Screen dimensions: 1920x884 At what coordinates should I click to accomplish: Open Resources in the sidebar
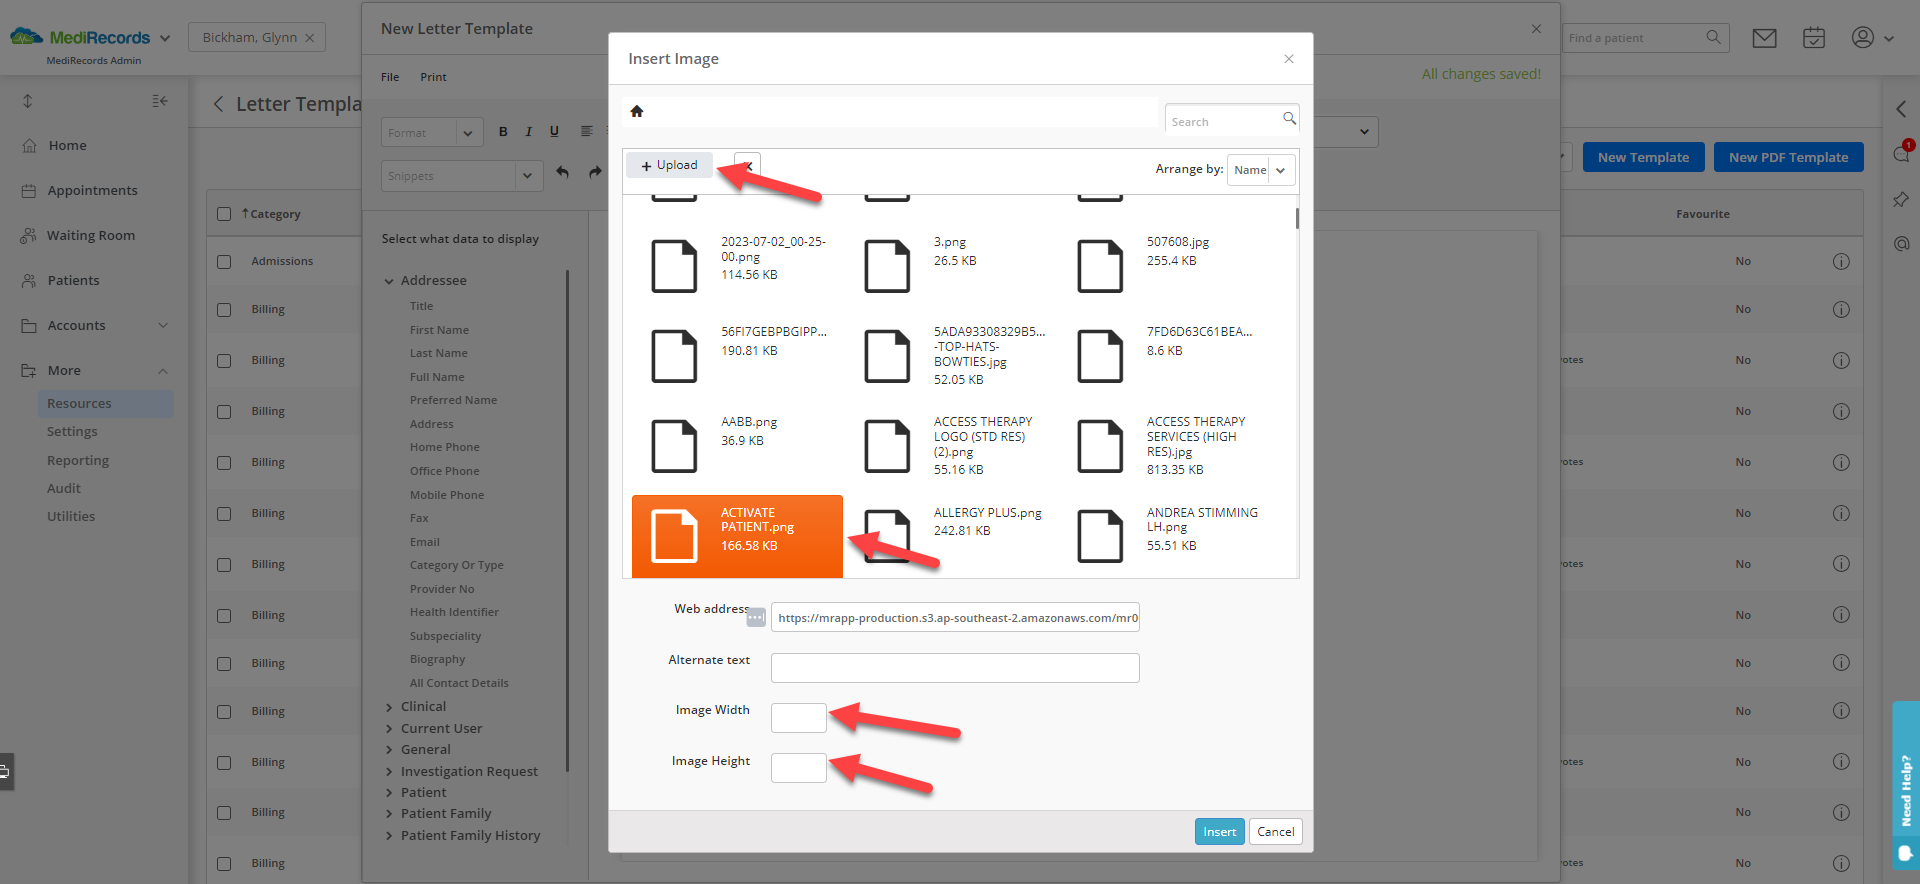tap(105, 404)
